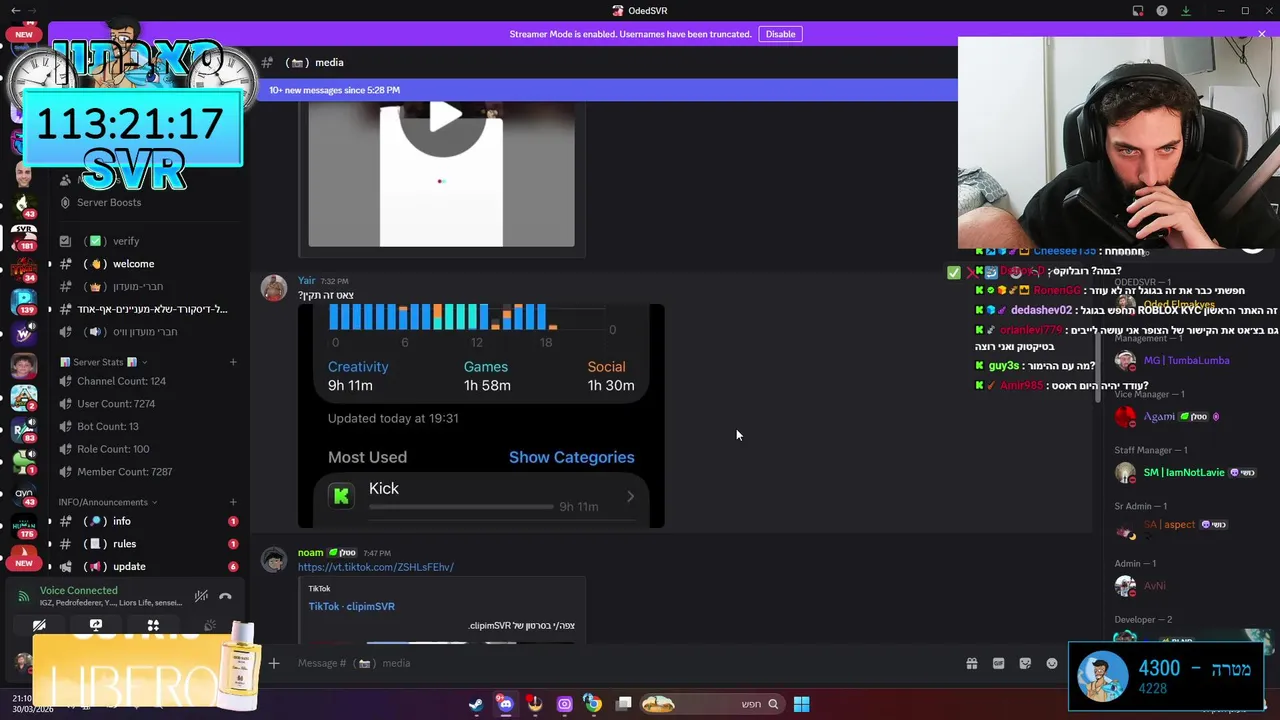This screenshot has height=720, width=1280.
Task: Open the activities launcher in the voice panel
Action: 153,626
